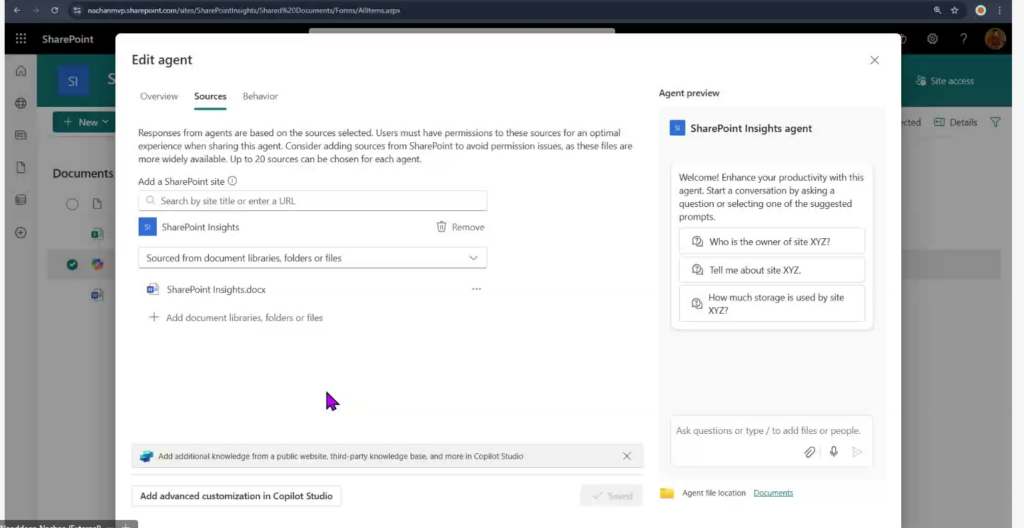The height and width of the screenshot is (528, 1024).
Task: Open the settings gear in SharePoint header
Action: [x=933, y=39]
